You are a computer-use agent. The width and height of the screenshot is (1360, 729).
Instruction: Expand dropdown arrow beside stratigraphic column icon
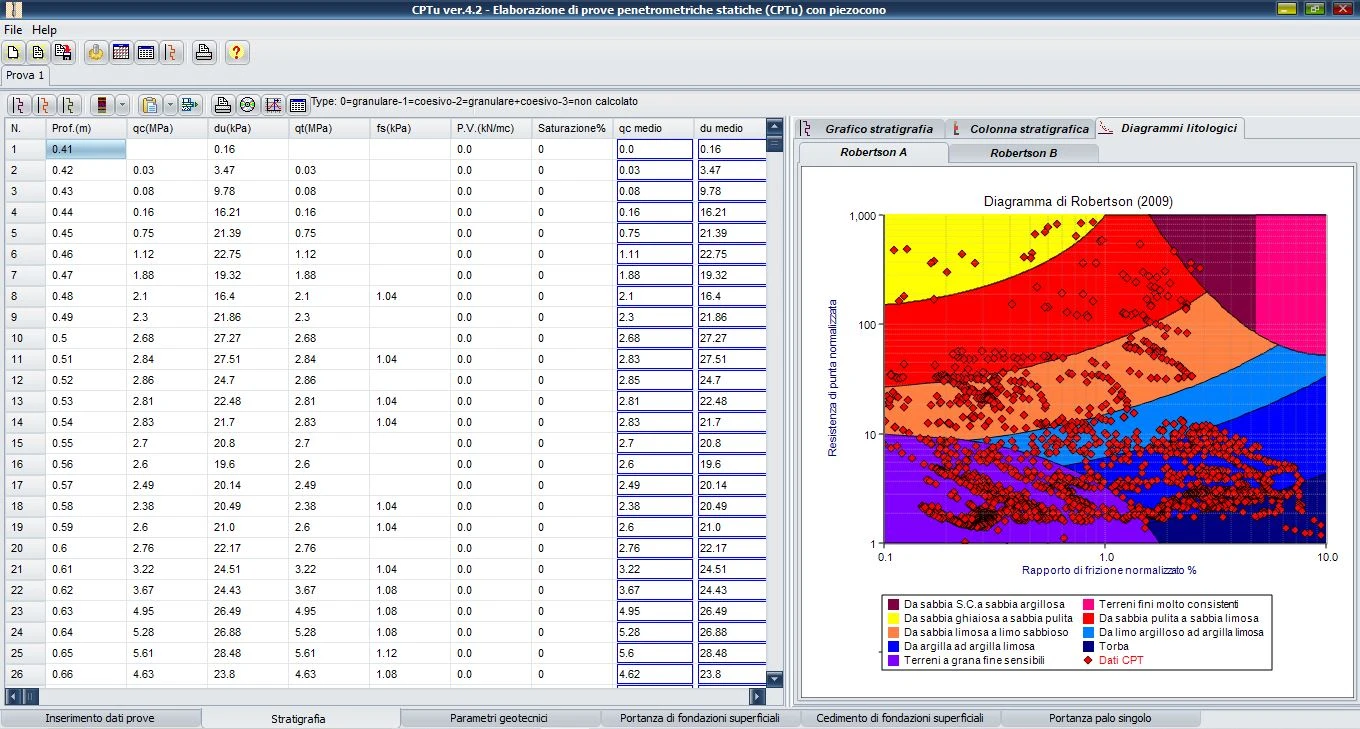pos(122,104)
